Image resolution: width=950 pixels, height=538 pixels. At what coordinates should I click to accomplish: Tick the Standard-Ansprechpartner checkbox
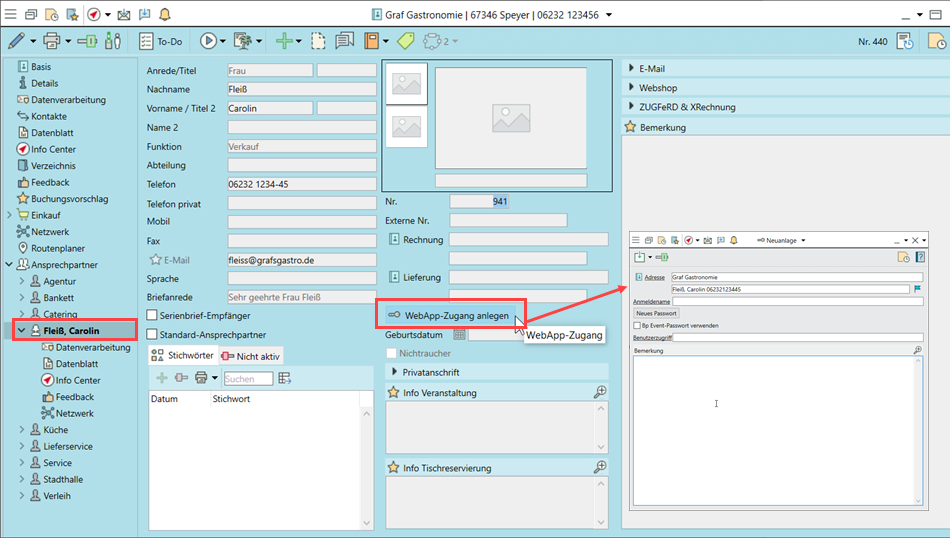tap(152, 335)
